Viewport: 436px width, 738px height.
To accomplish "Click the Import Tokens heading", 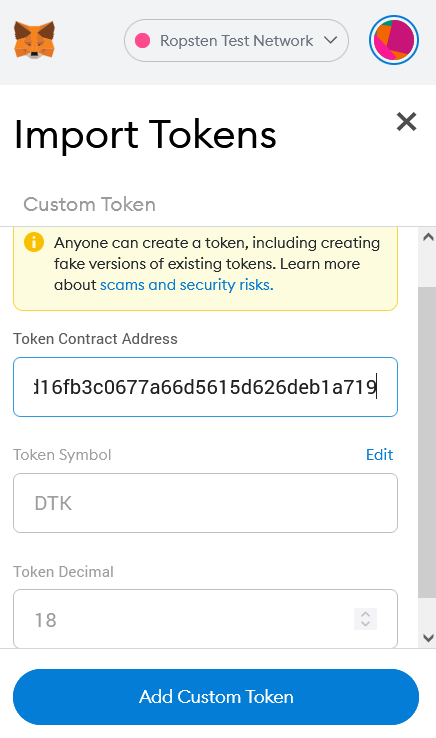I will click(145, 135).
